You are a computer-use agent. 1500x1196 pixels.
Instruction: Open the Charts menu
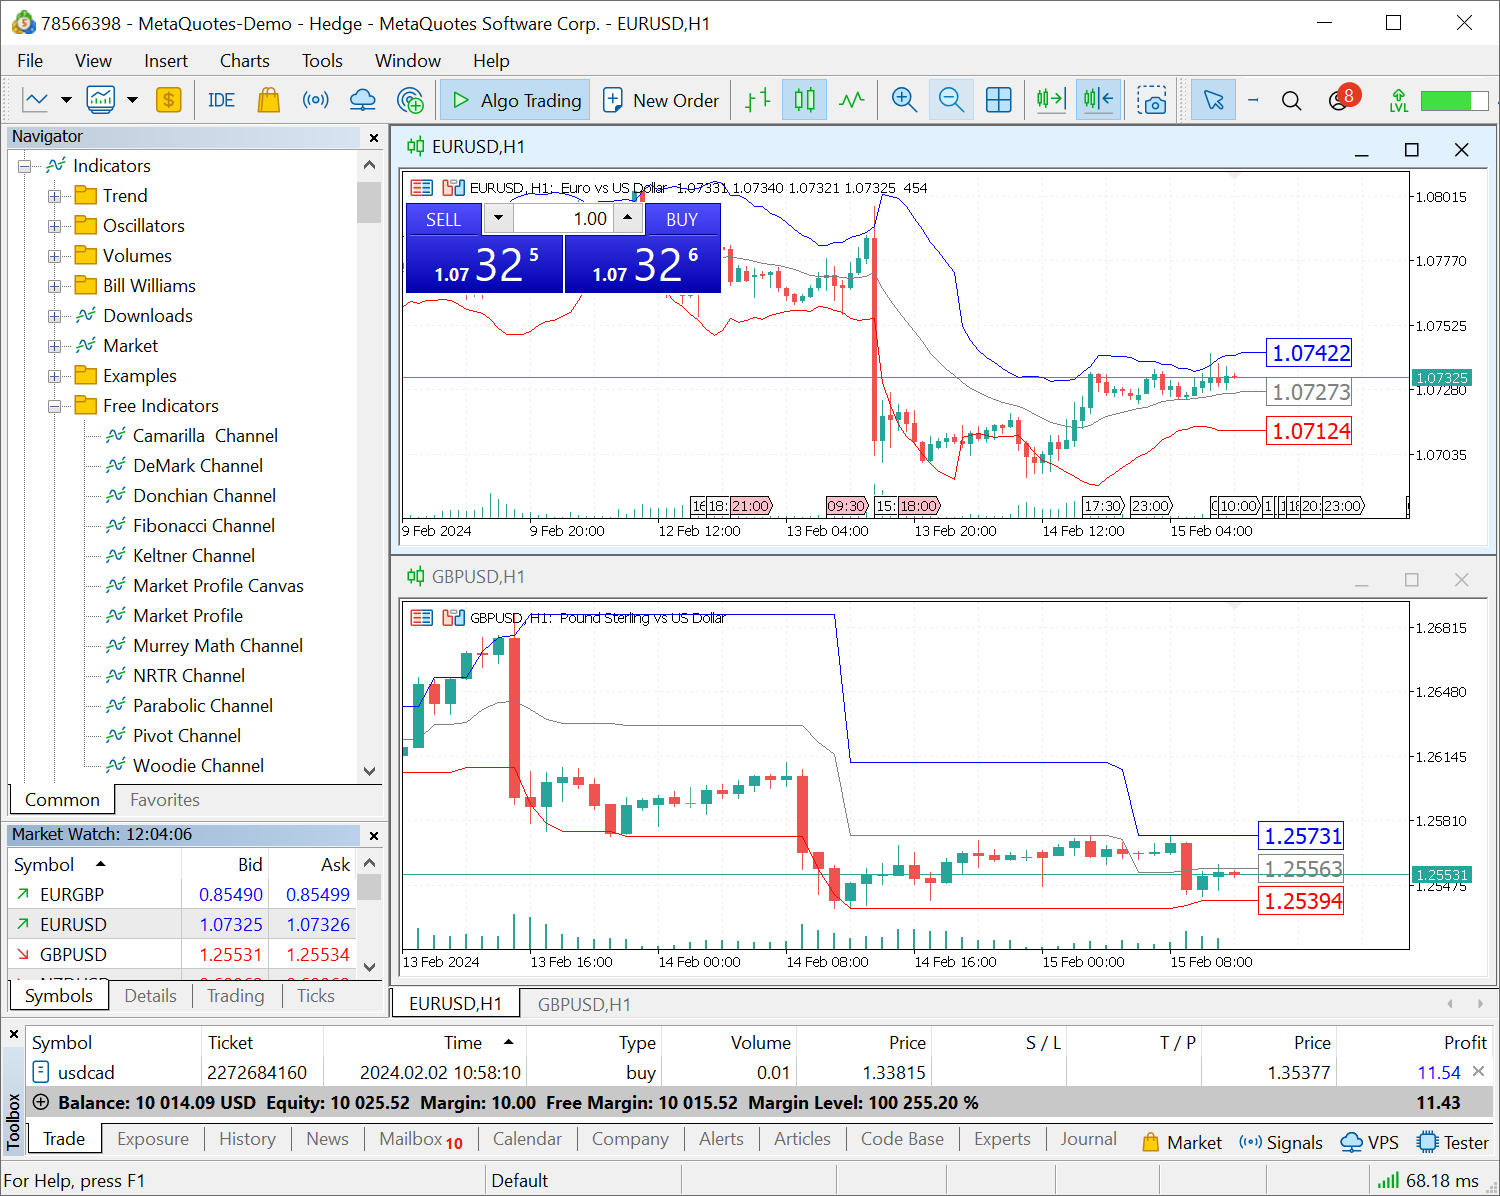[244, 61]
